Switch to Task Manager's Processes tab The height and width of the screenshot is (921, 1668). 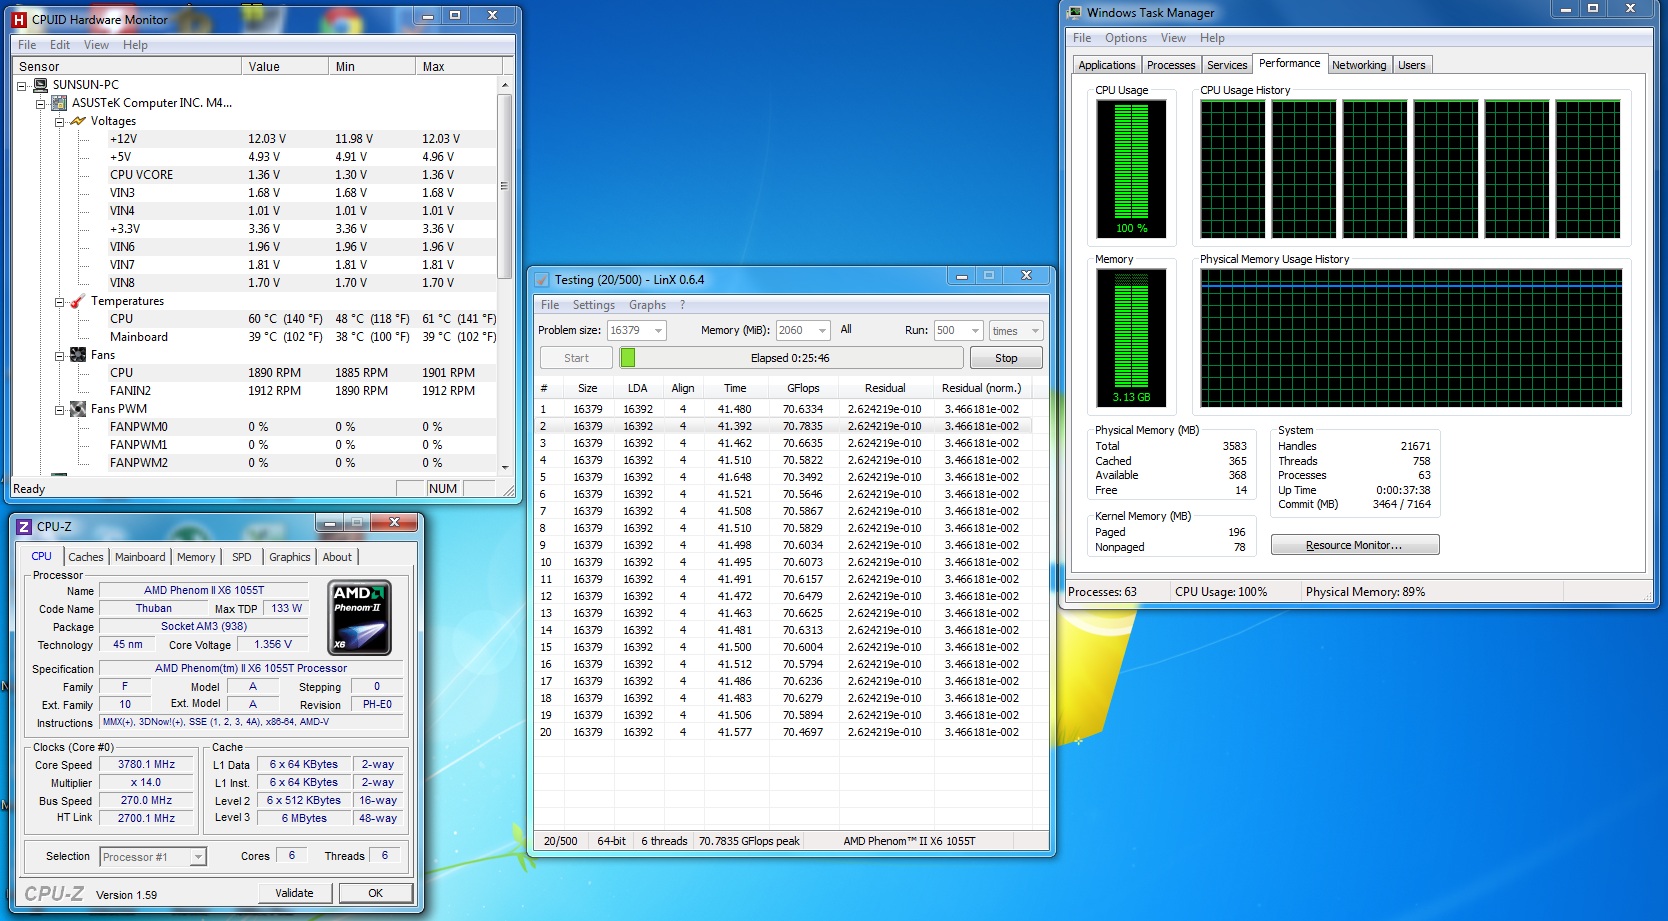click(x=1170, y=65)
